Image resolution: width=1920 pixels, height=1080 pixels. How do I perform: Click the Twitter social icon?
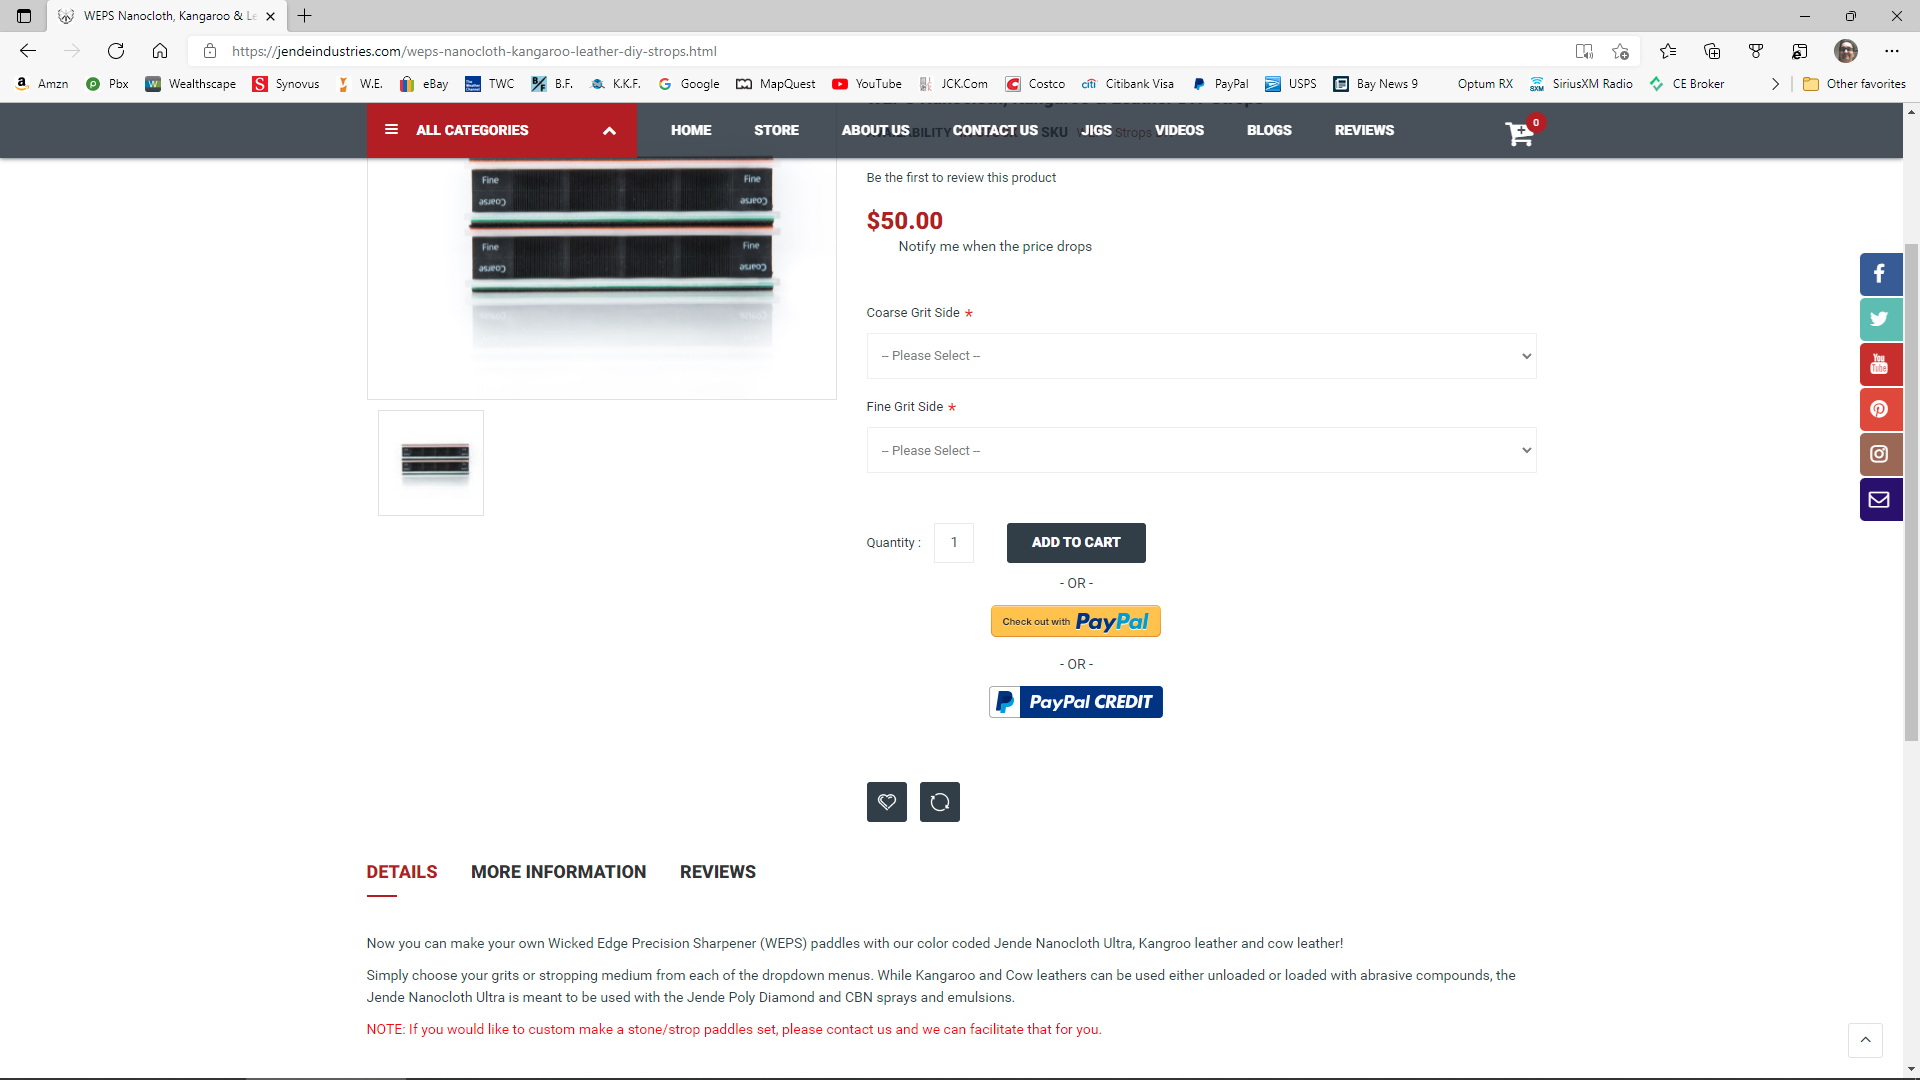coord(1880,319)
